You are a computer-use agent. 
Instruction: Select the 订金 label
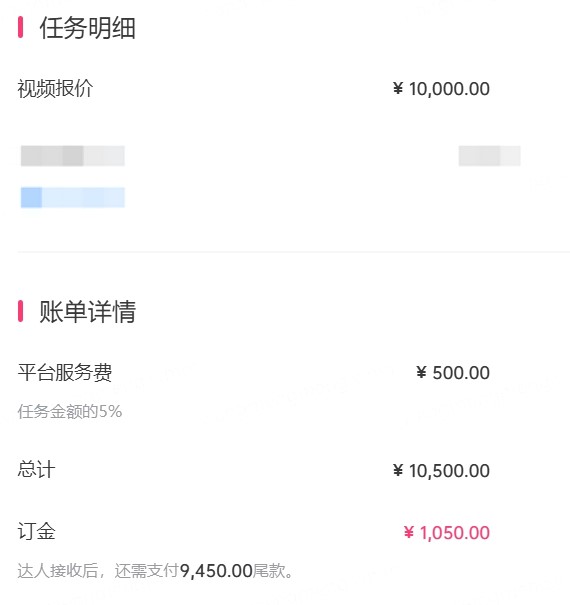(36, 531)
